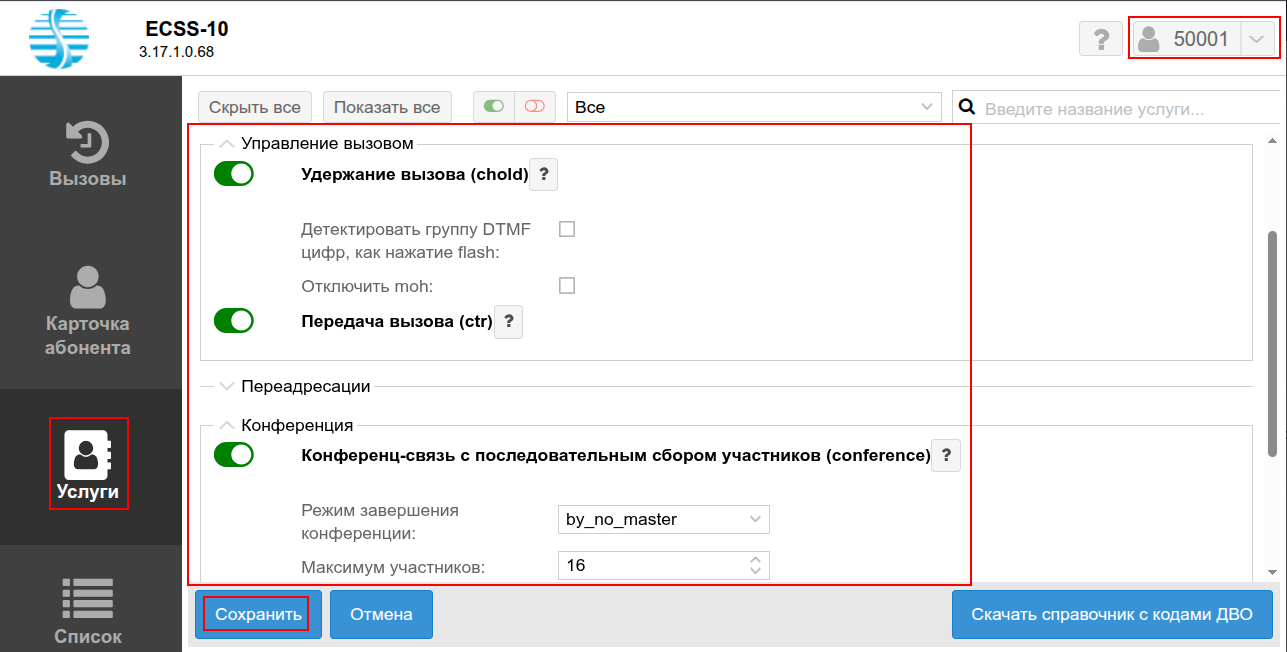Image resolution: width=1287 pixels, height=652 pixels.
Task: Open help for Передача вызова (ctr)
Action: (x=509, y=322)
